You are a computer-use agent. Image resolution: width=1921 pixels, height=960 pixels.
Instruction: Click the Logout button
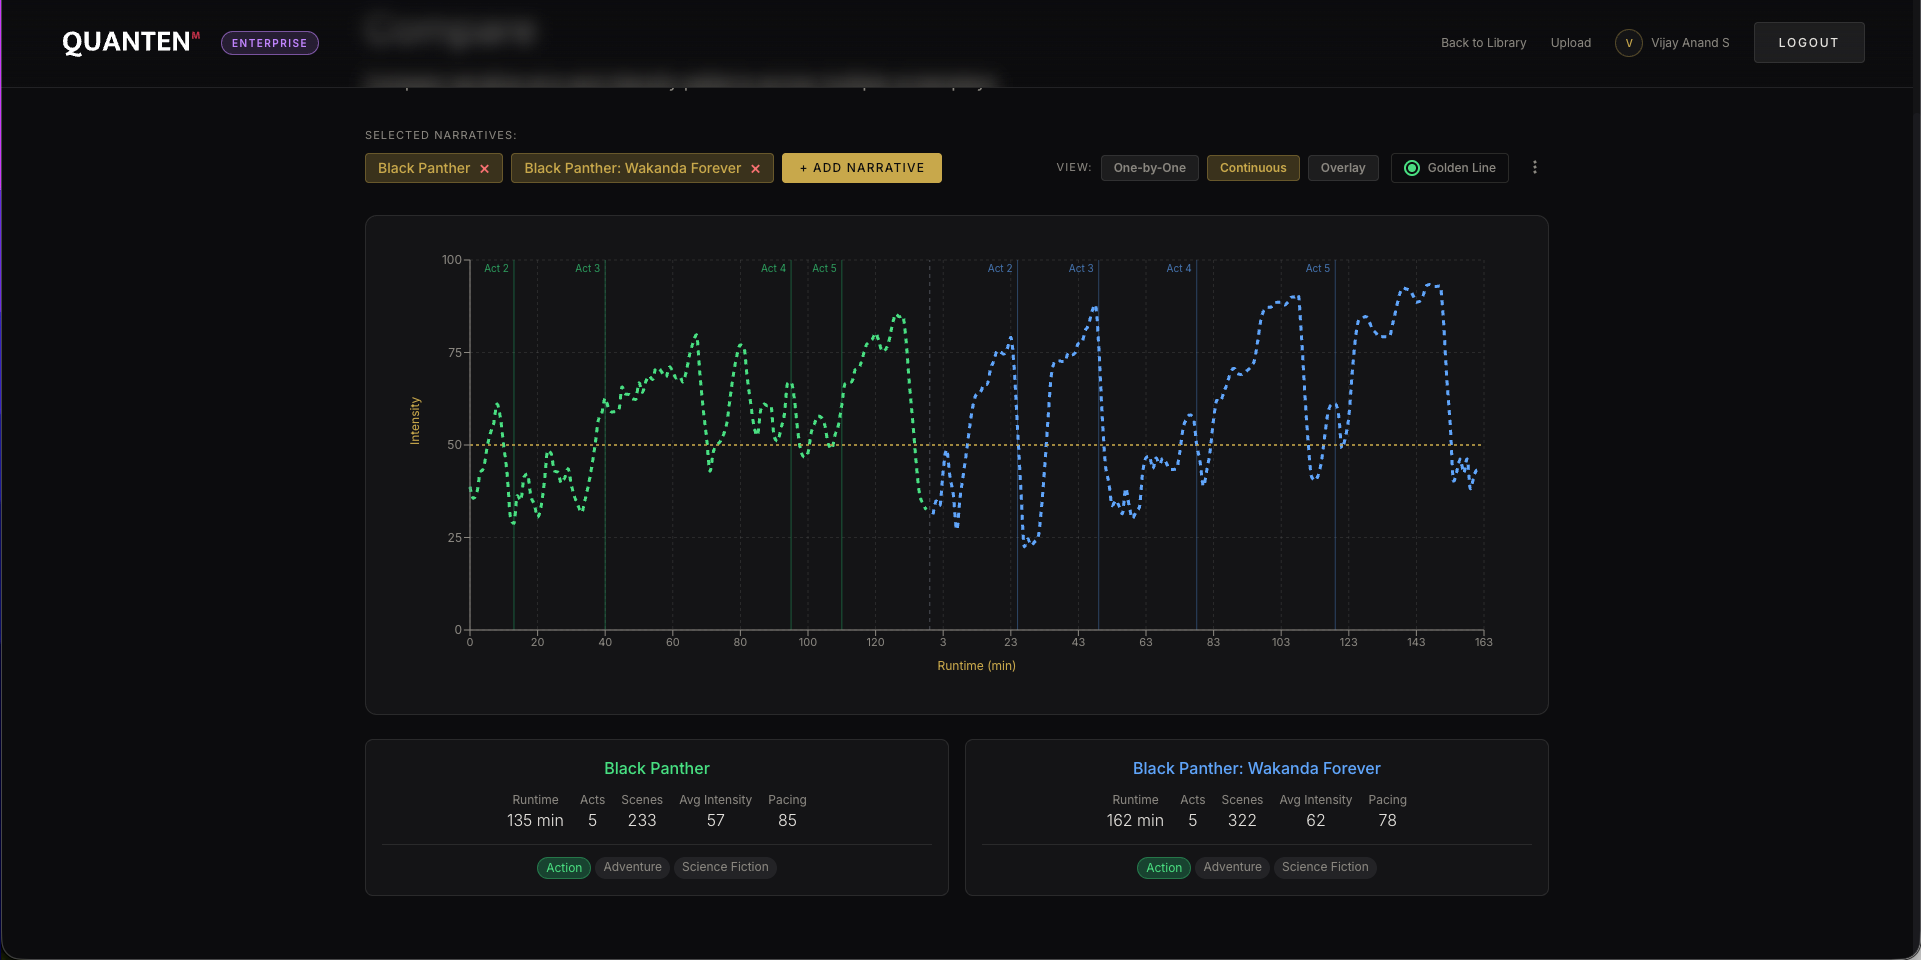tap(1808, 43)
